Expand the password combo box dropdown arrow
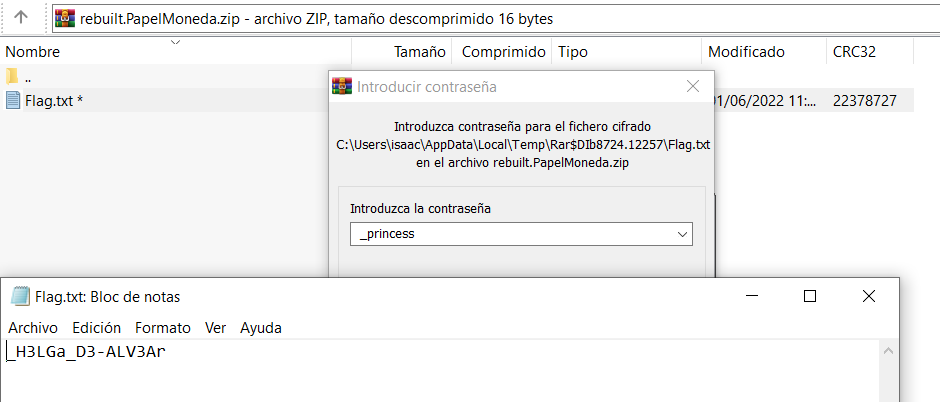 683,234
